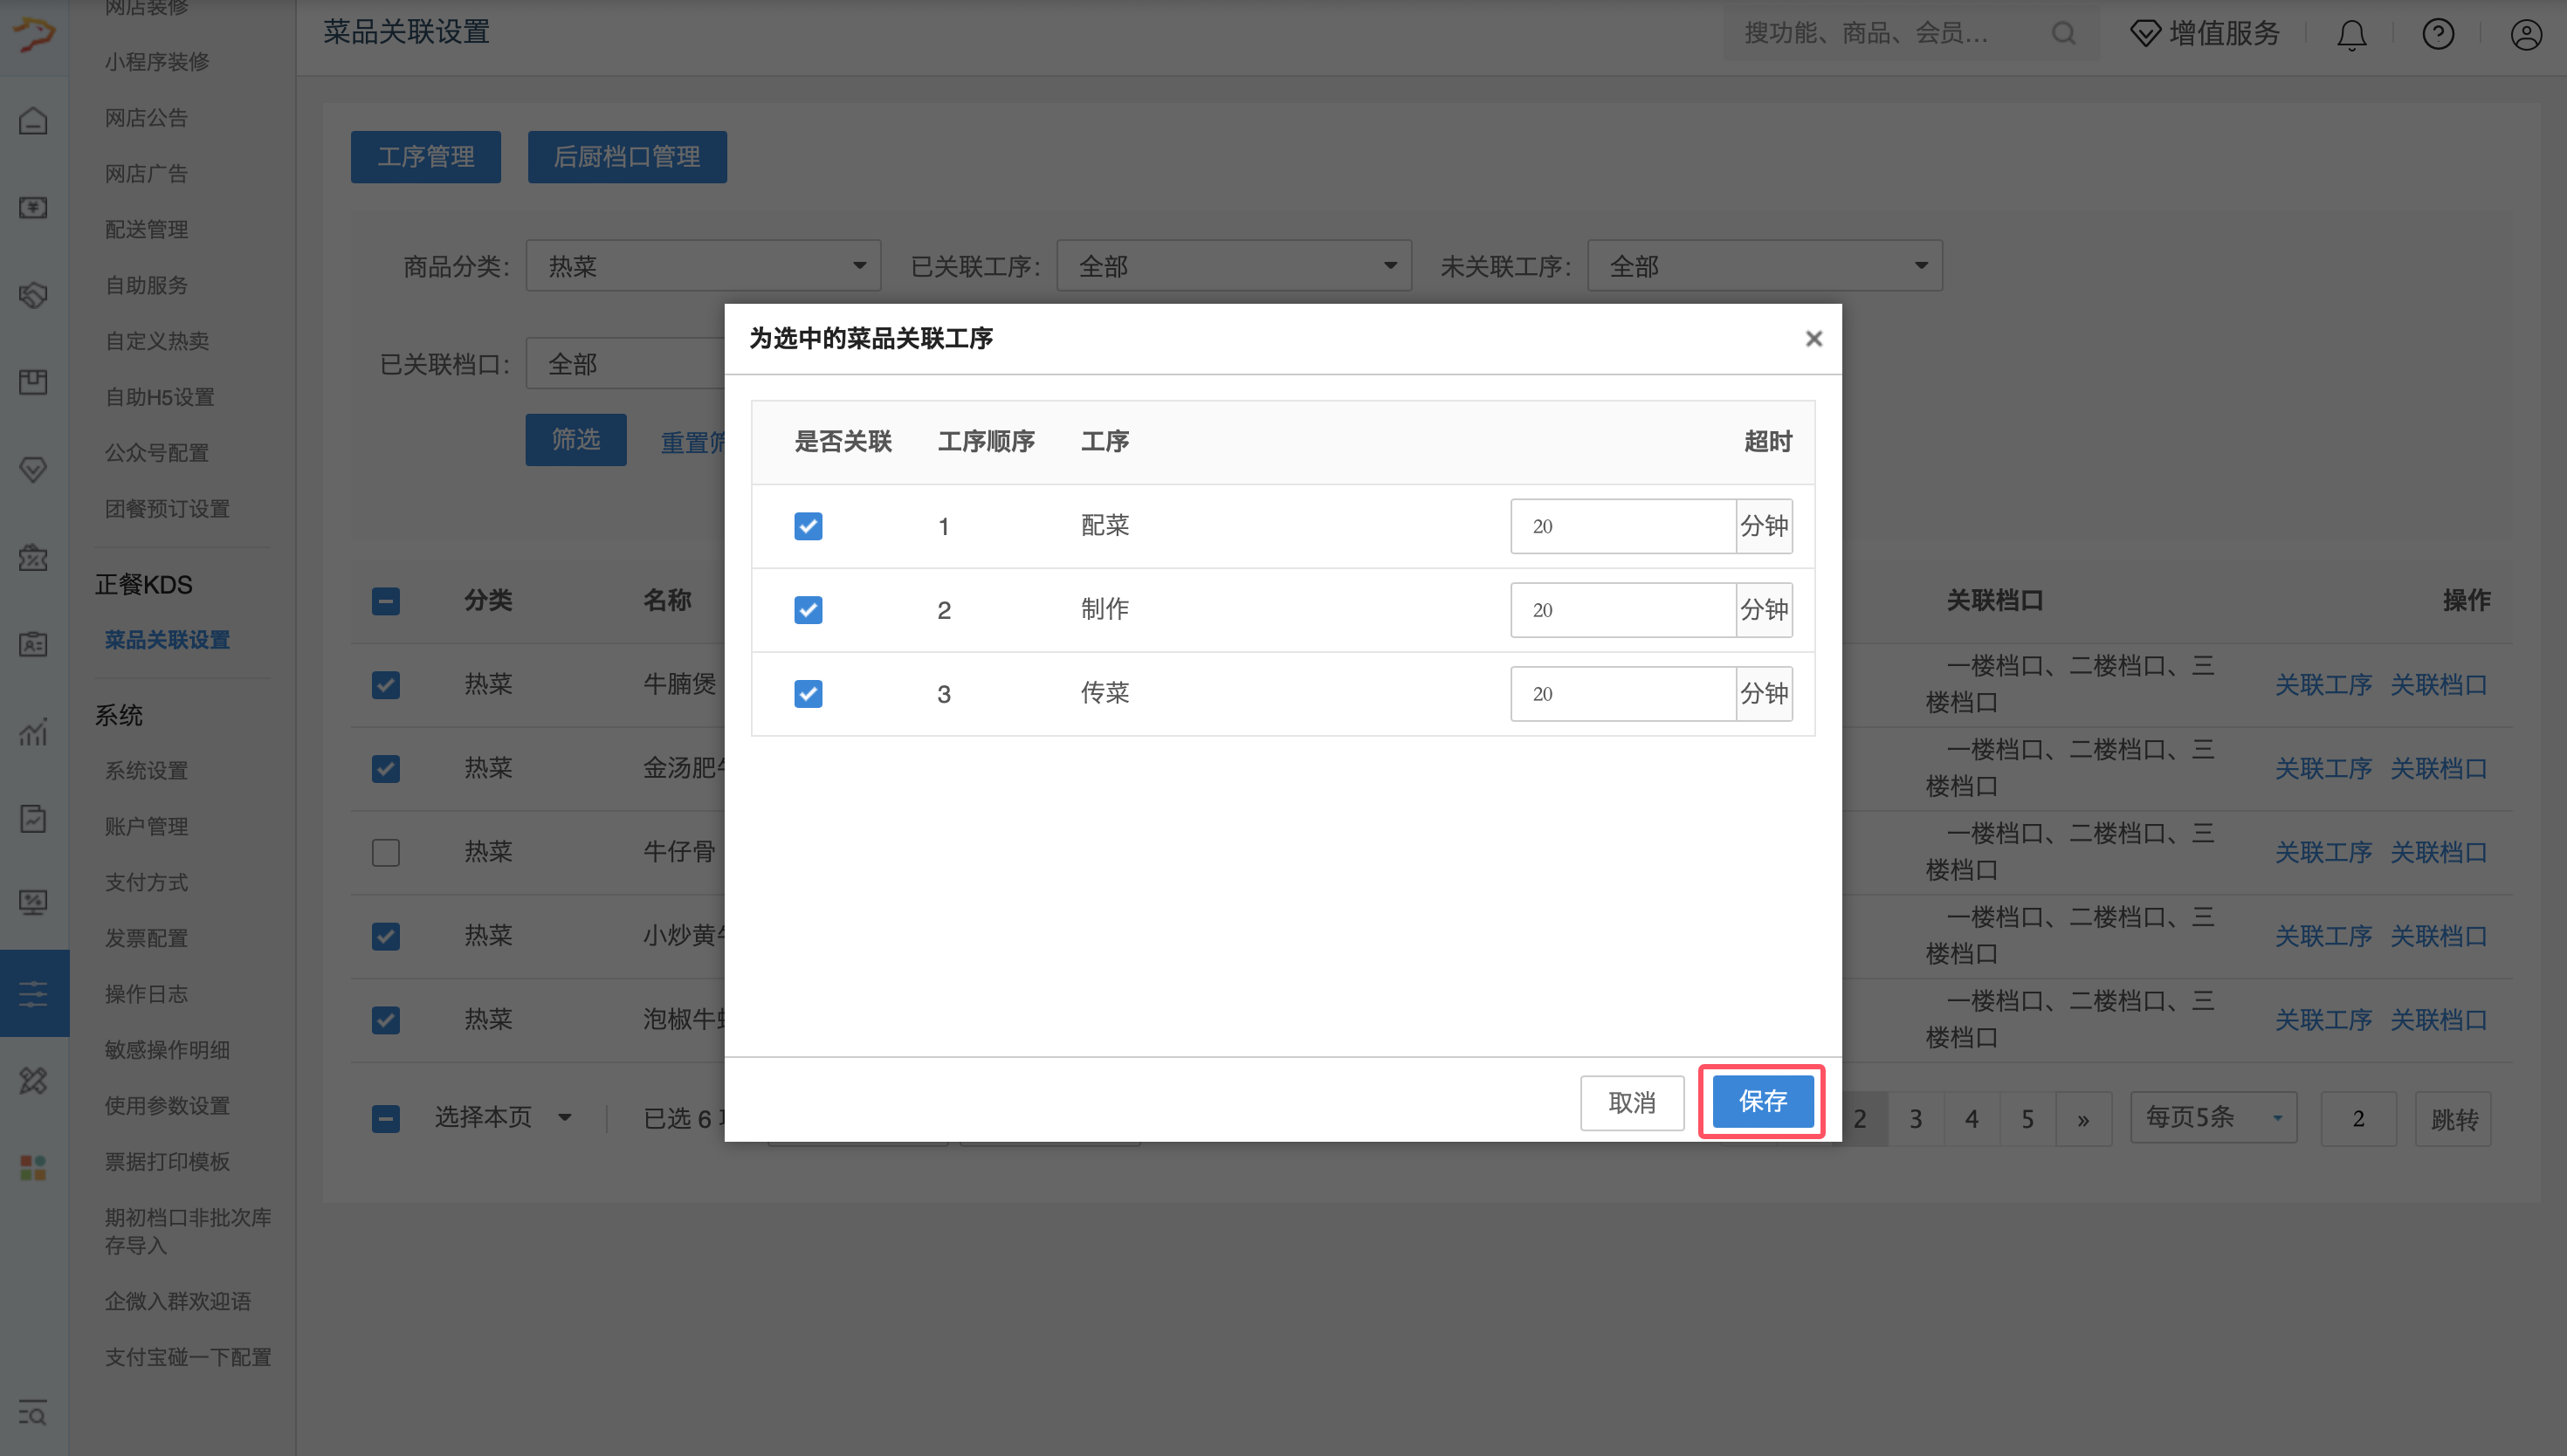Click the menu search icon at bottom left
This screenshot has width=2567, height=1456.
click(33, 1413)
